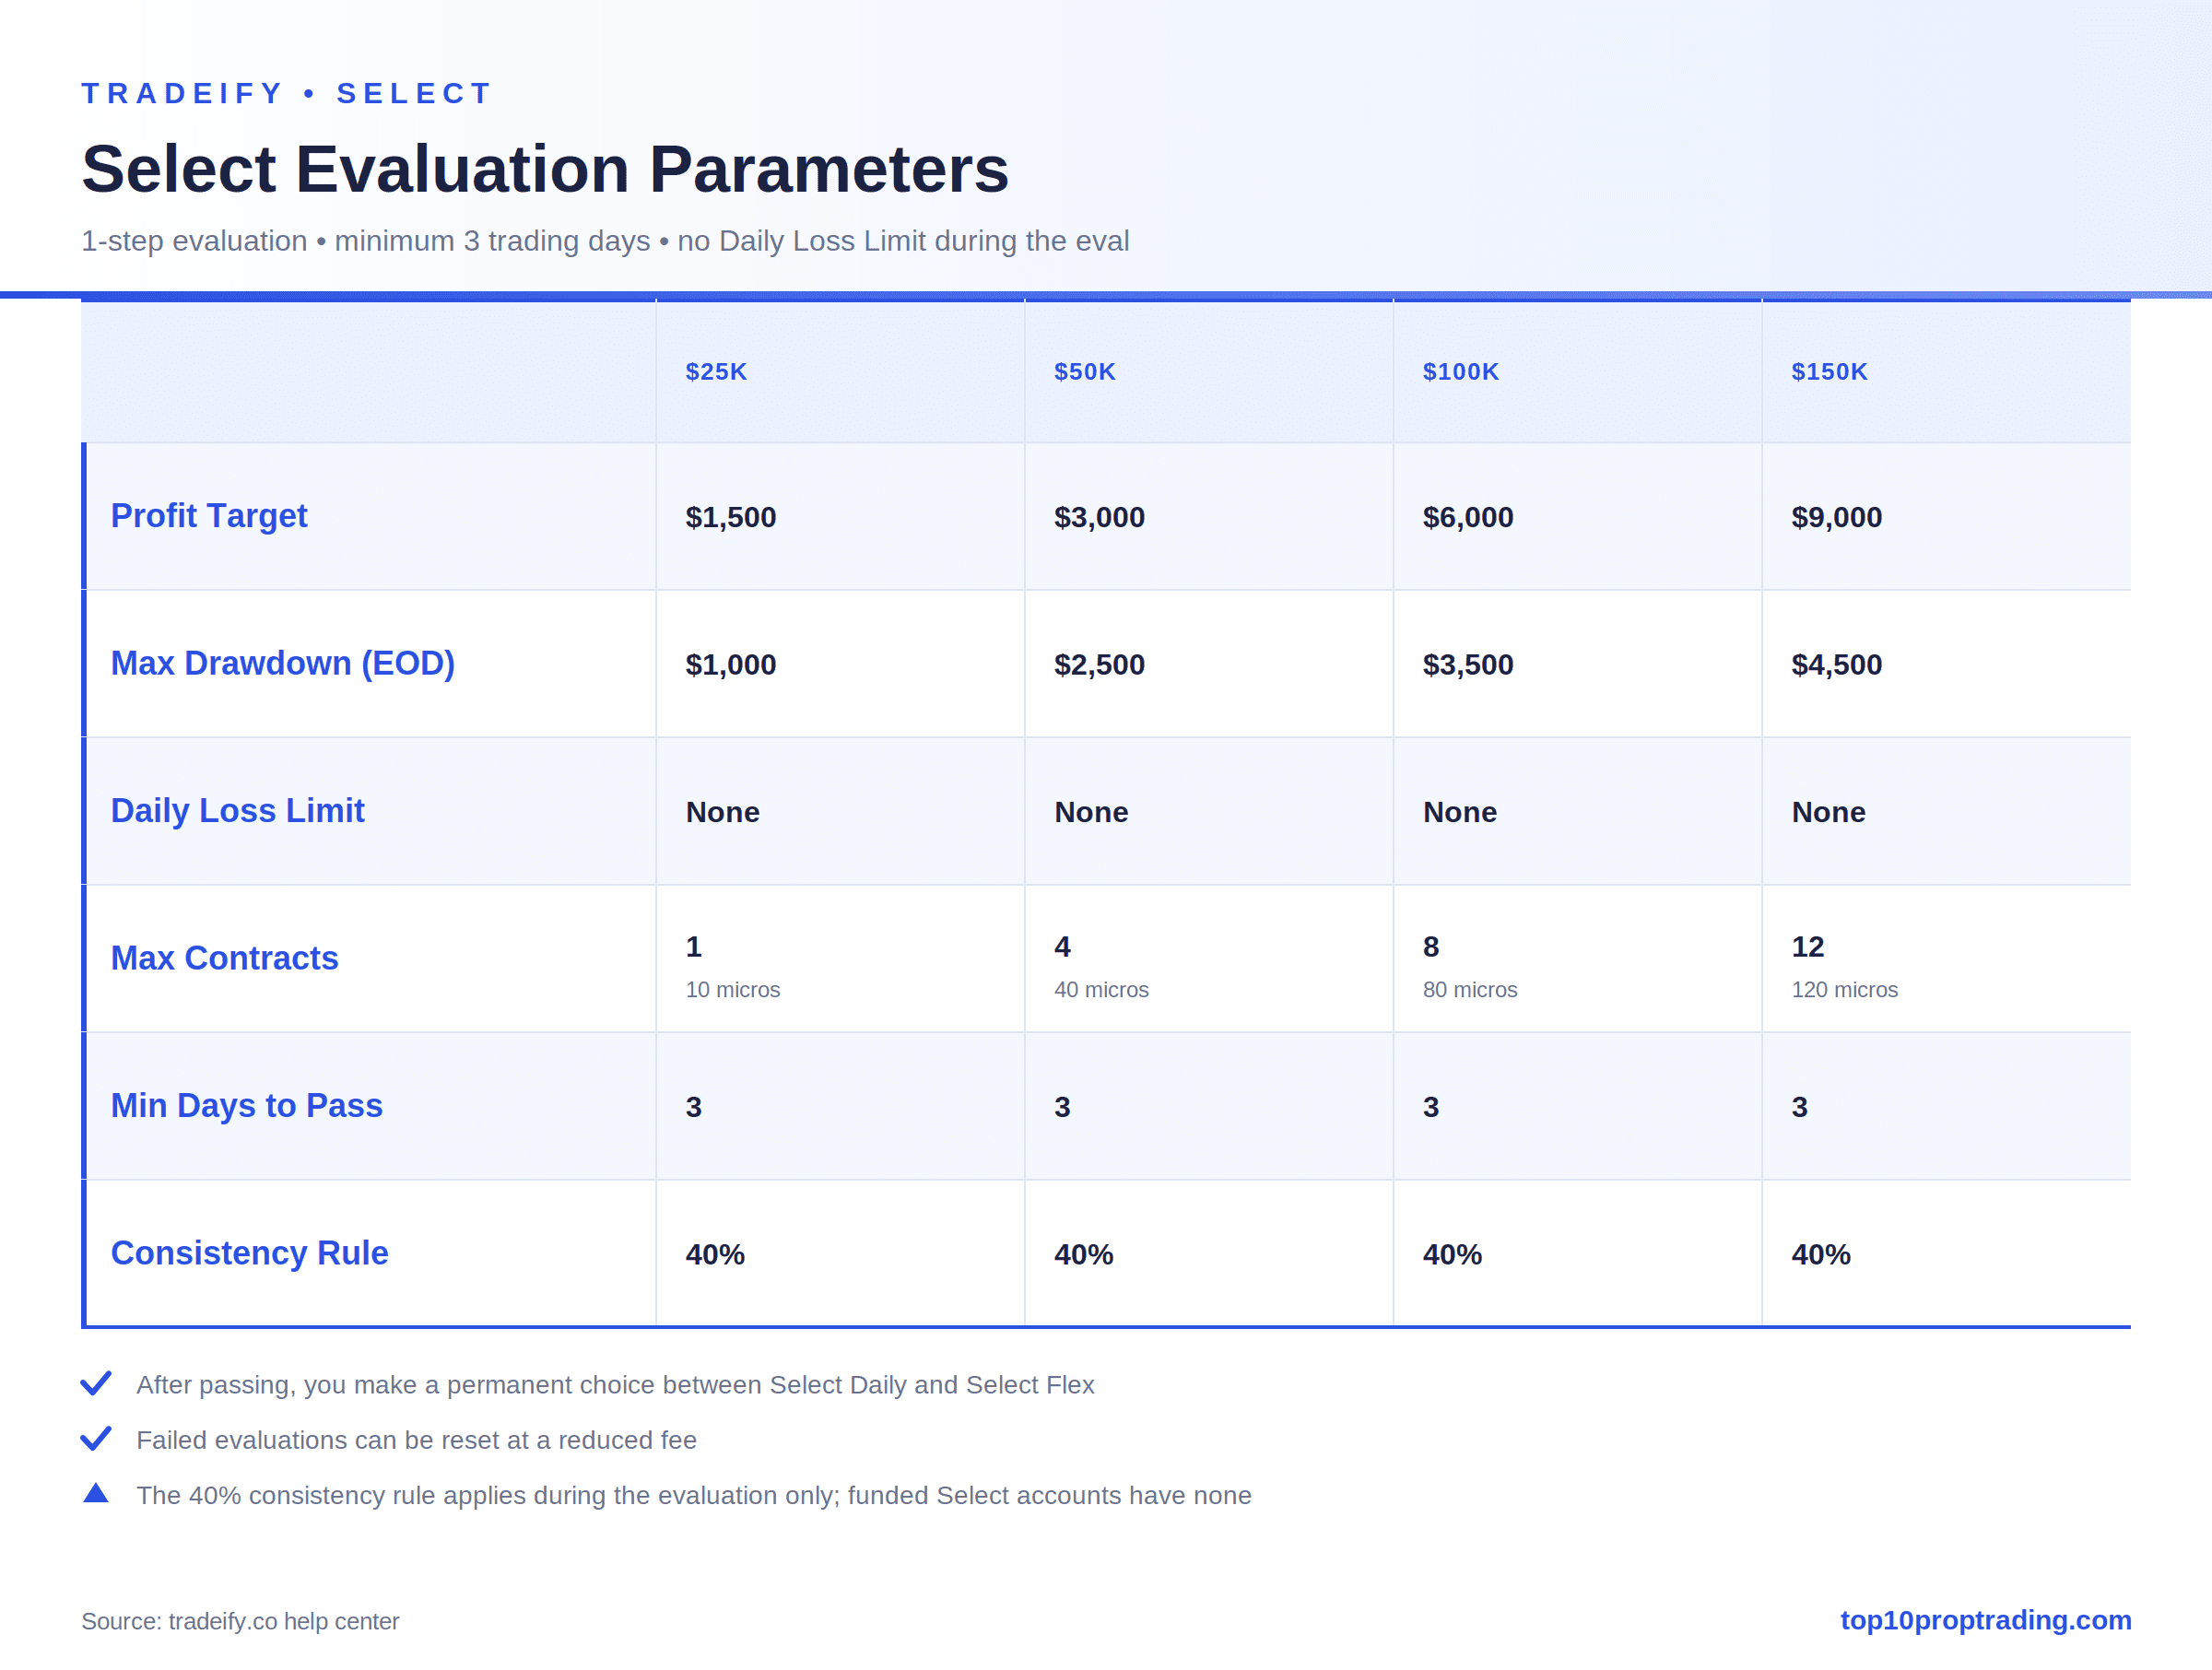Click the $3,500 max drawdown value

pyautogui.click(x=1468, y=665)
